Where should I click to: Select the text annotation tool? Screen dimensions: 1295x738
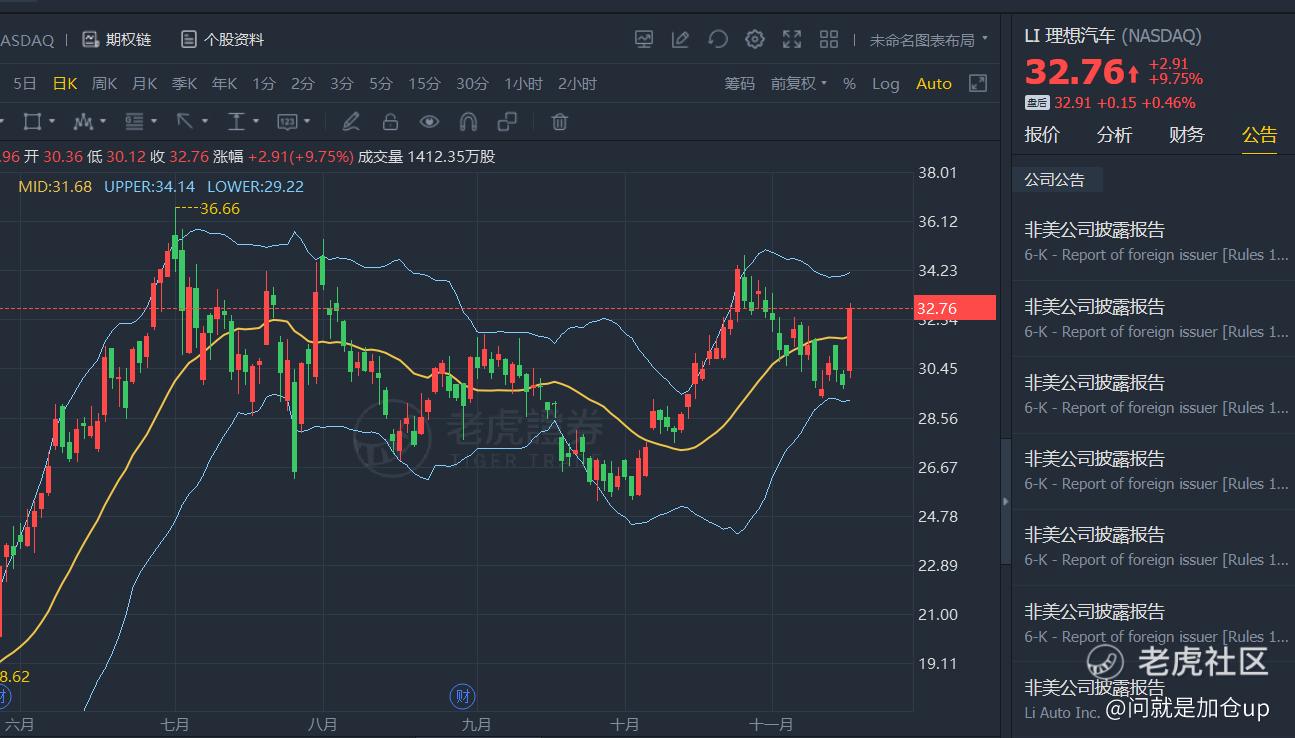(236, 122)
